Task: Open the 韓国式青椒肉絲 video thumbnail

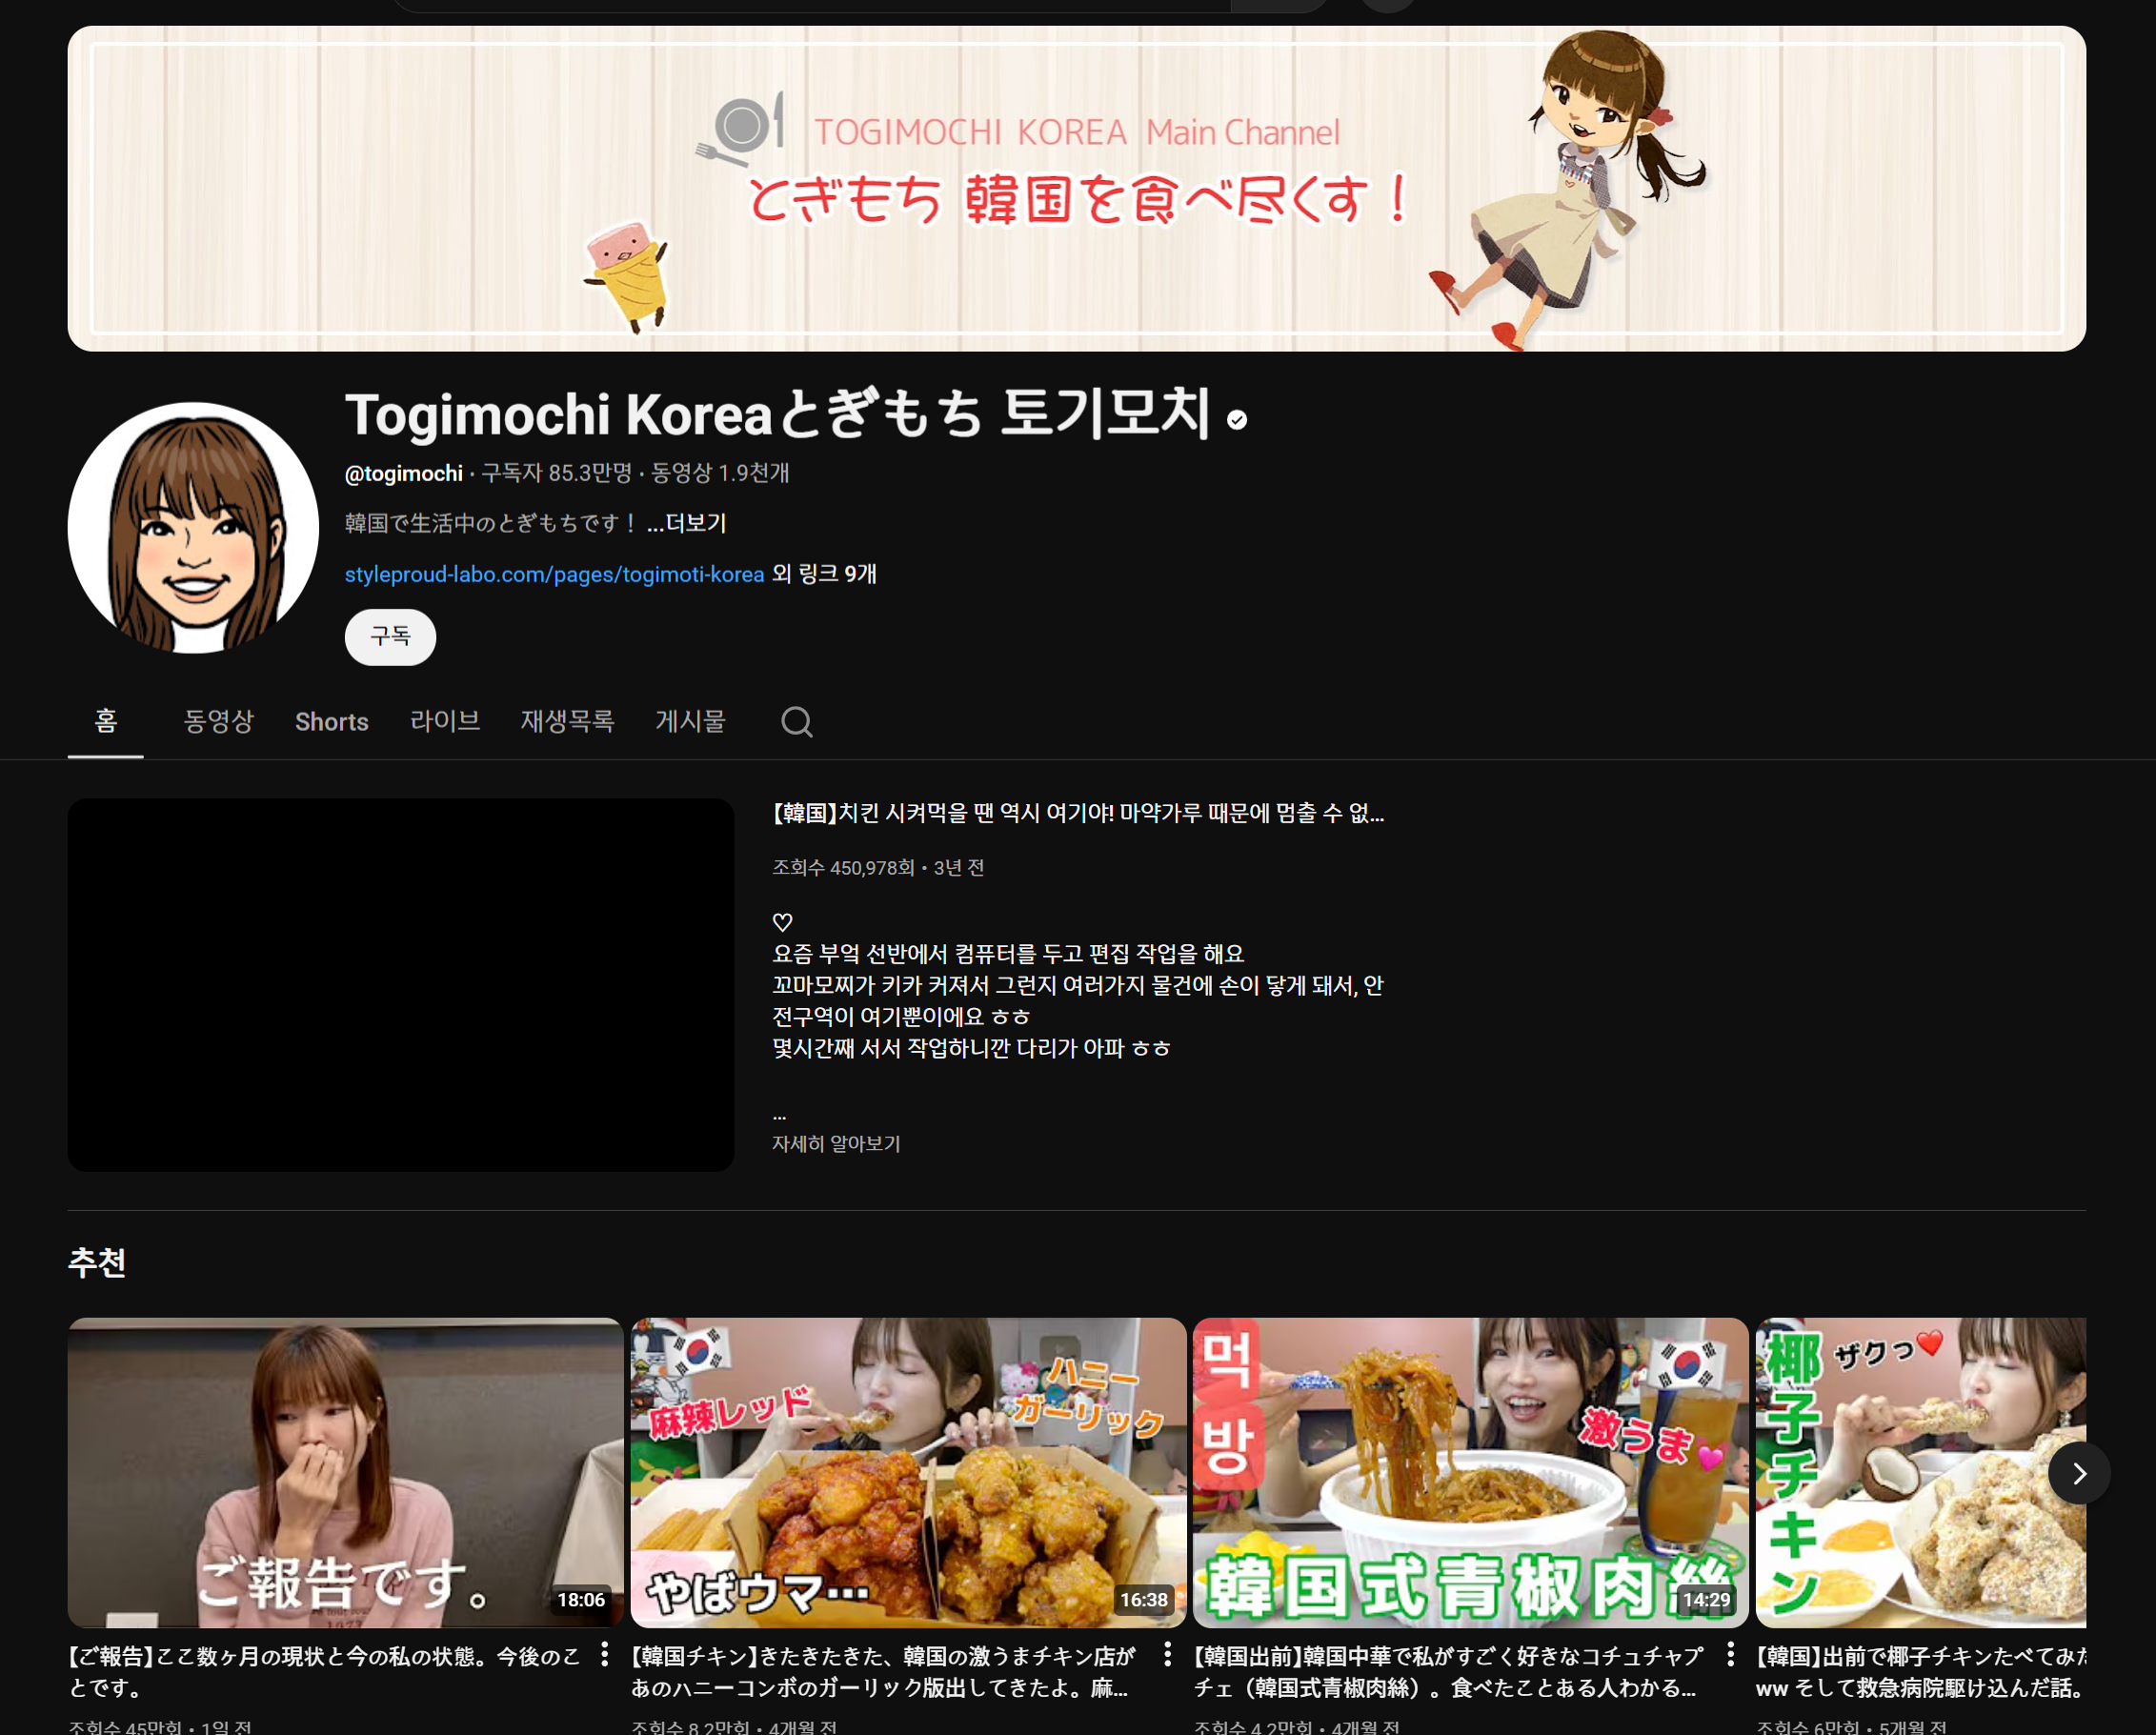Action: click(1469, 1472)
